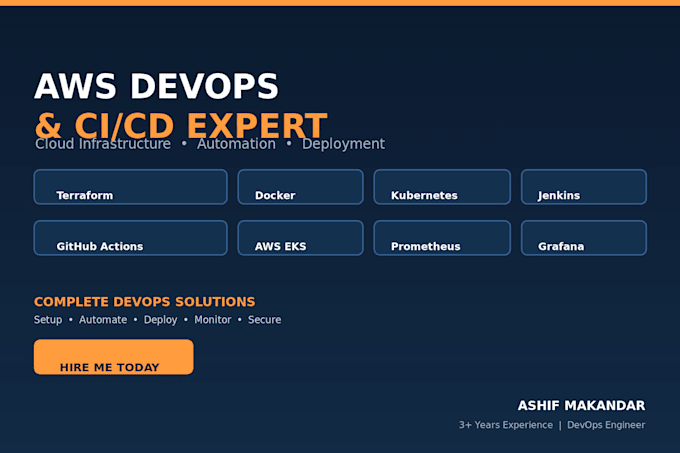Select the Terraform skill box
This screenshot has width=680, height=453.
(131, 187)
